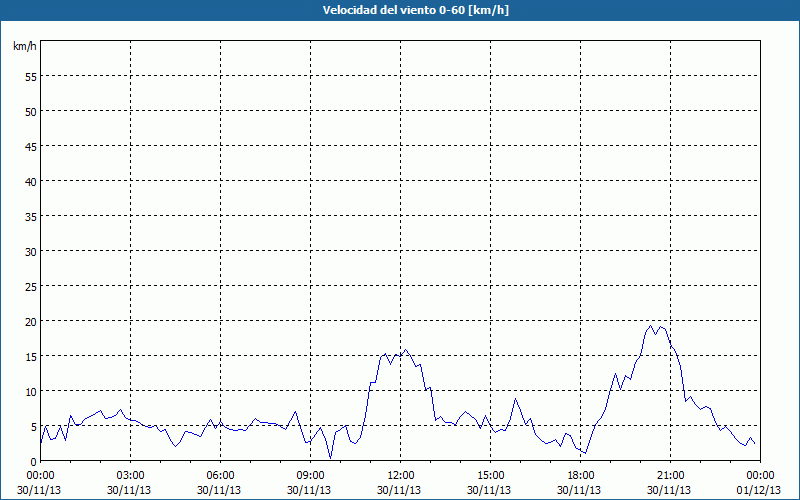The width and height of the screenshot is (800, 500).
Task: Select the 01/12/13 date label
Action: pos(759,490)
